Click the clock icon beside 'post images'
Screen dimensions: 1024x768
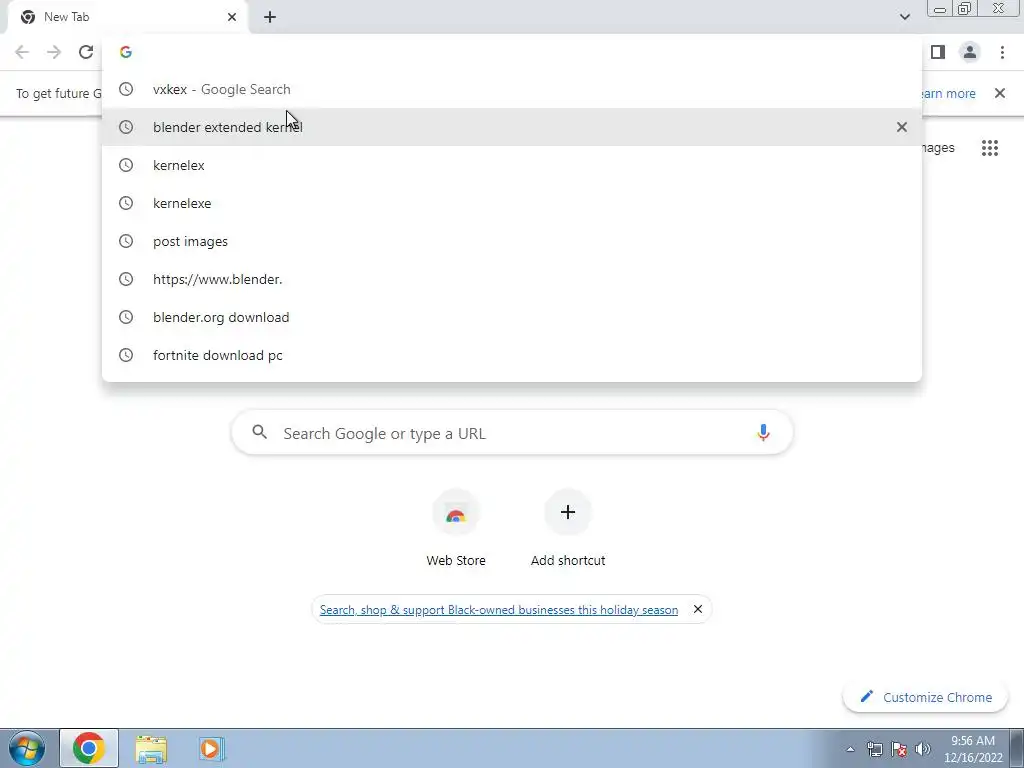click(x=126, y=241)
